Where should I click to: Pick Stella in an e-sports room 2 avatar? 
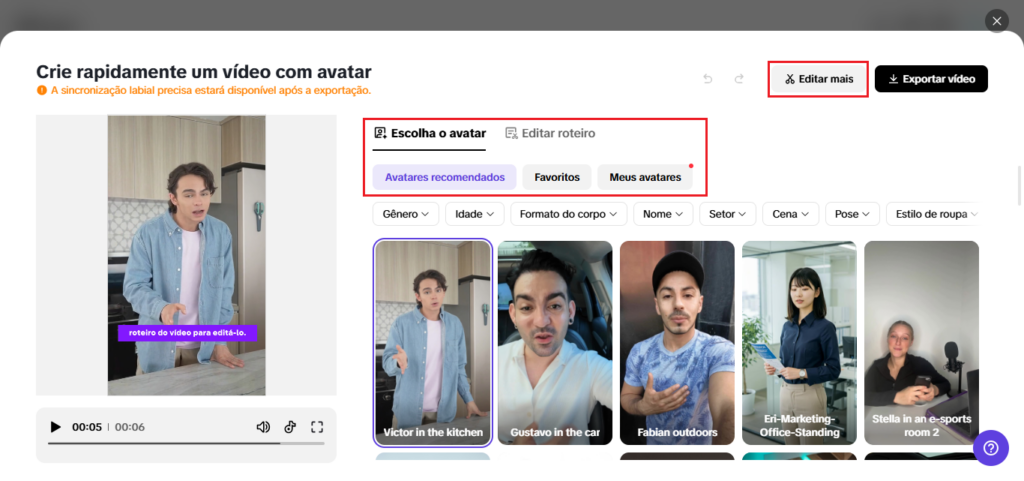coord(921,343)
